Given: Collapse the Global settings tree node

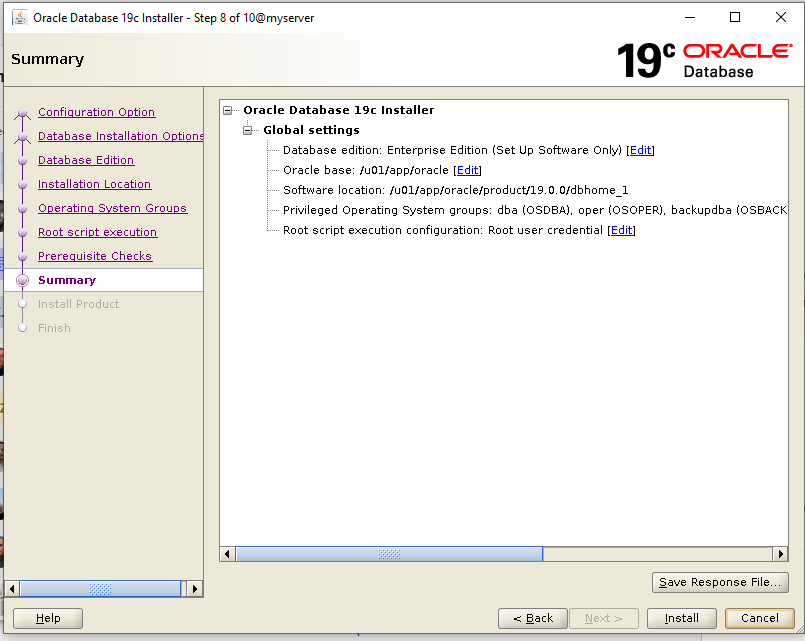Looking at the screenshot, I should click(x=247, y=130).
